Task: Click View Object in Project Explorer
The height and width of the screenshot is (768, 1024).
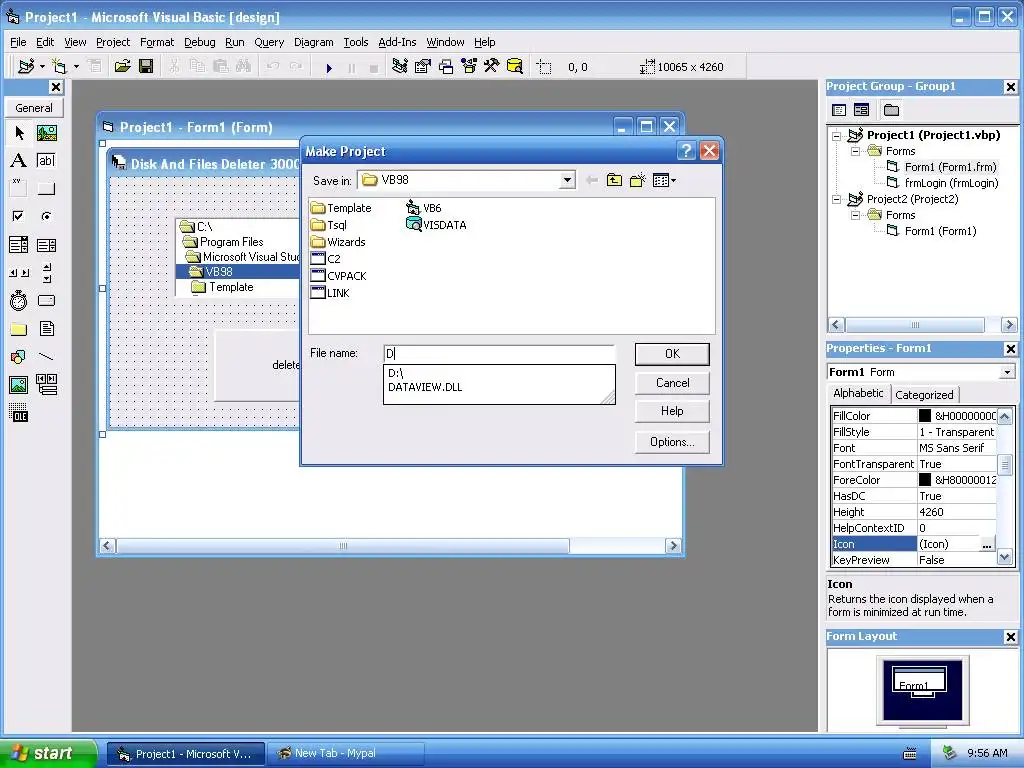Action: coord(861,110)
